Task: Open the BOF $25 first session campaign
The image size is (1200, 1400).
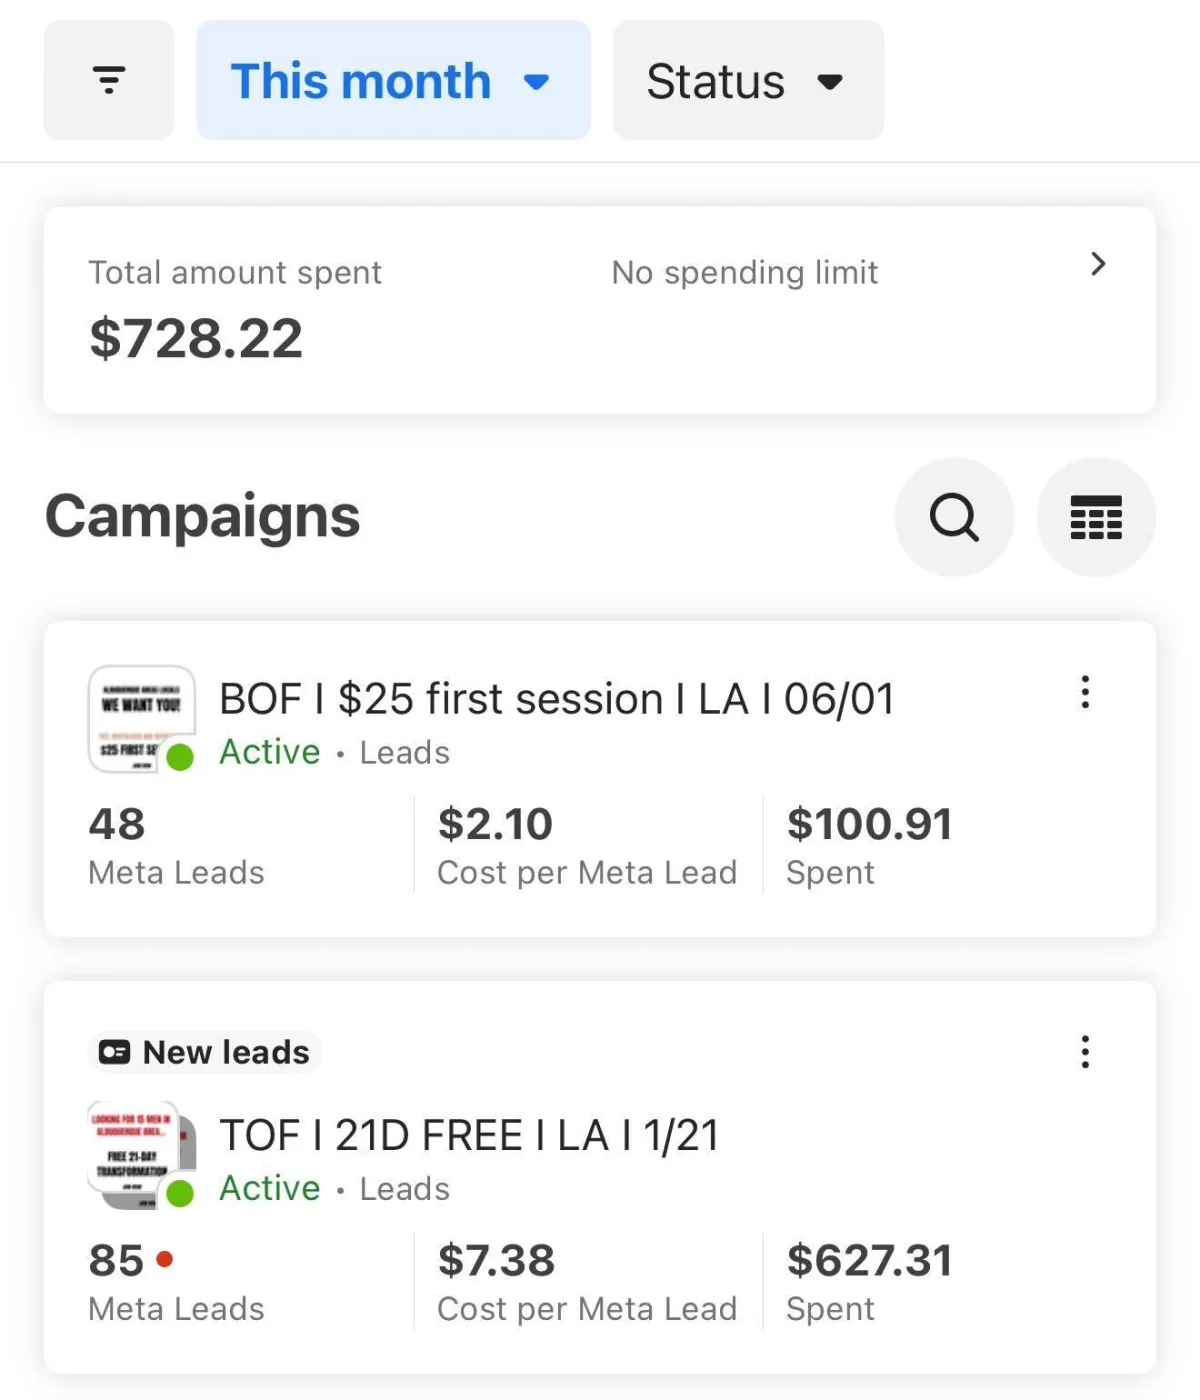Action: coord(556,699)
